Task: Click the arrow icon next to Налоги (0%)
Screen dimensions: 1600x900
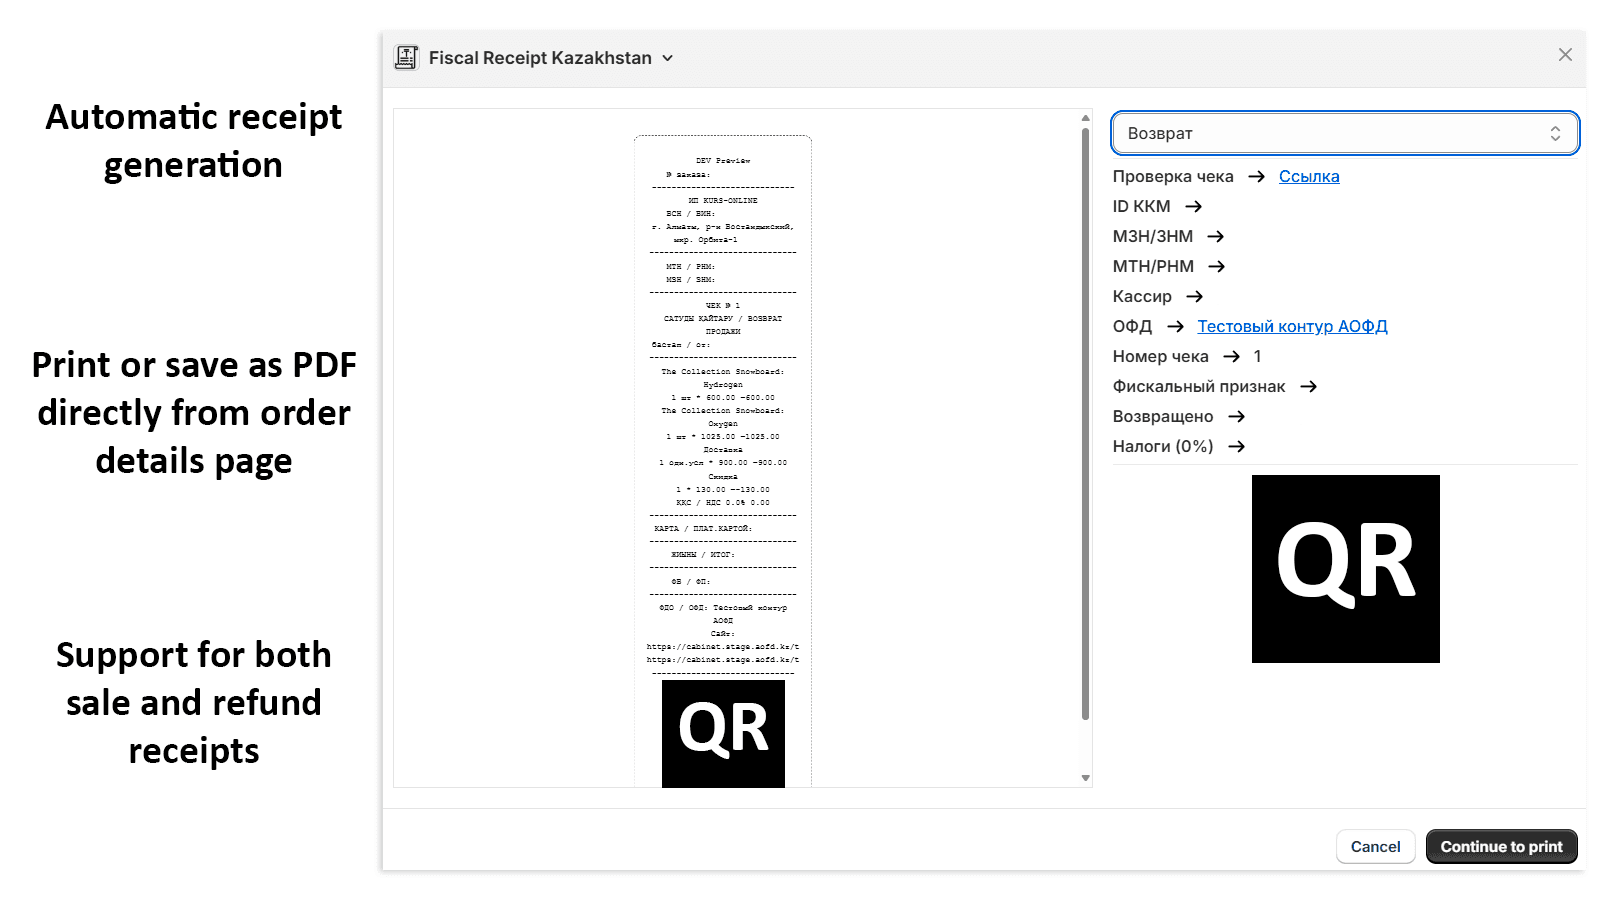Action: point(1237,446)
